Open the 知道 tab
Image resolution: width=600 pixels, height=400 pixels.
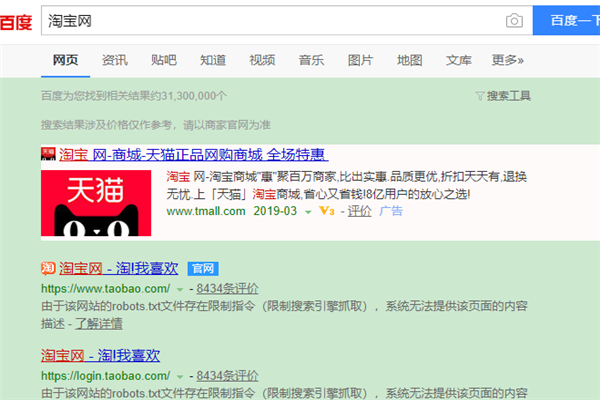213,60
